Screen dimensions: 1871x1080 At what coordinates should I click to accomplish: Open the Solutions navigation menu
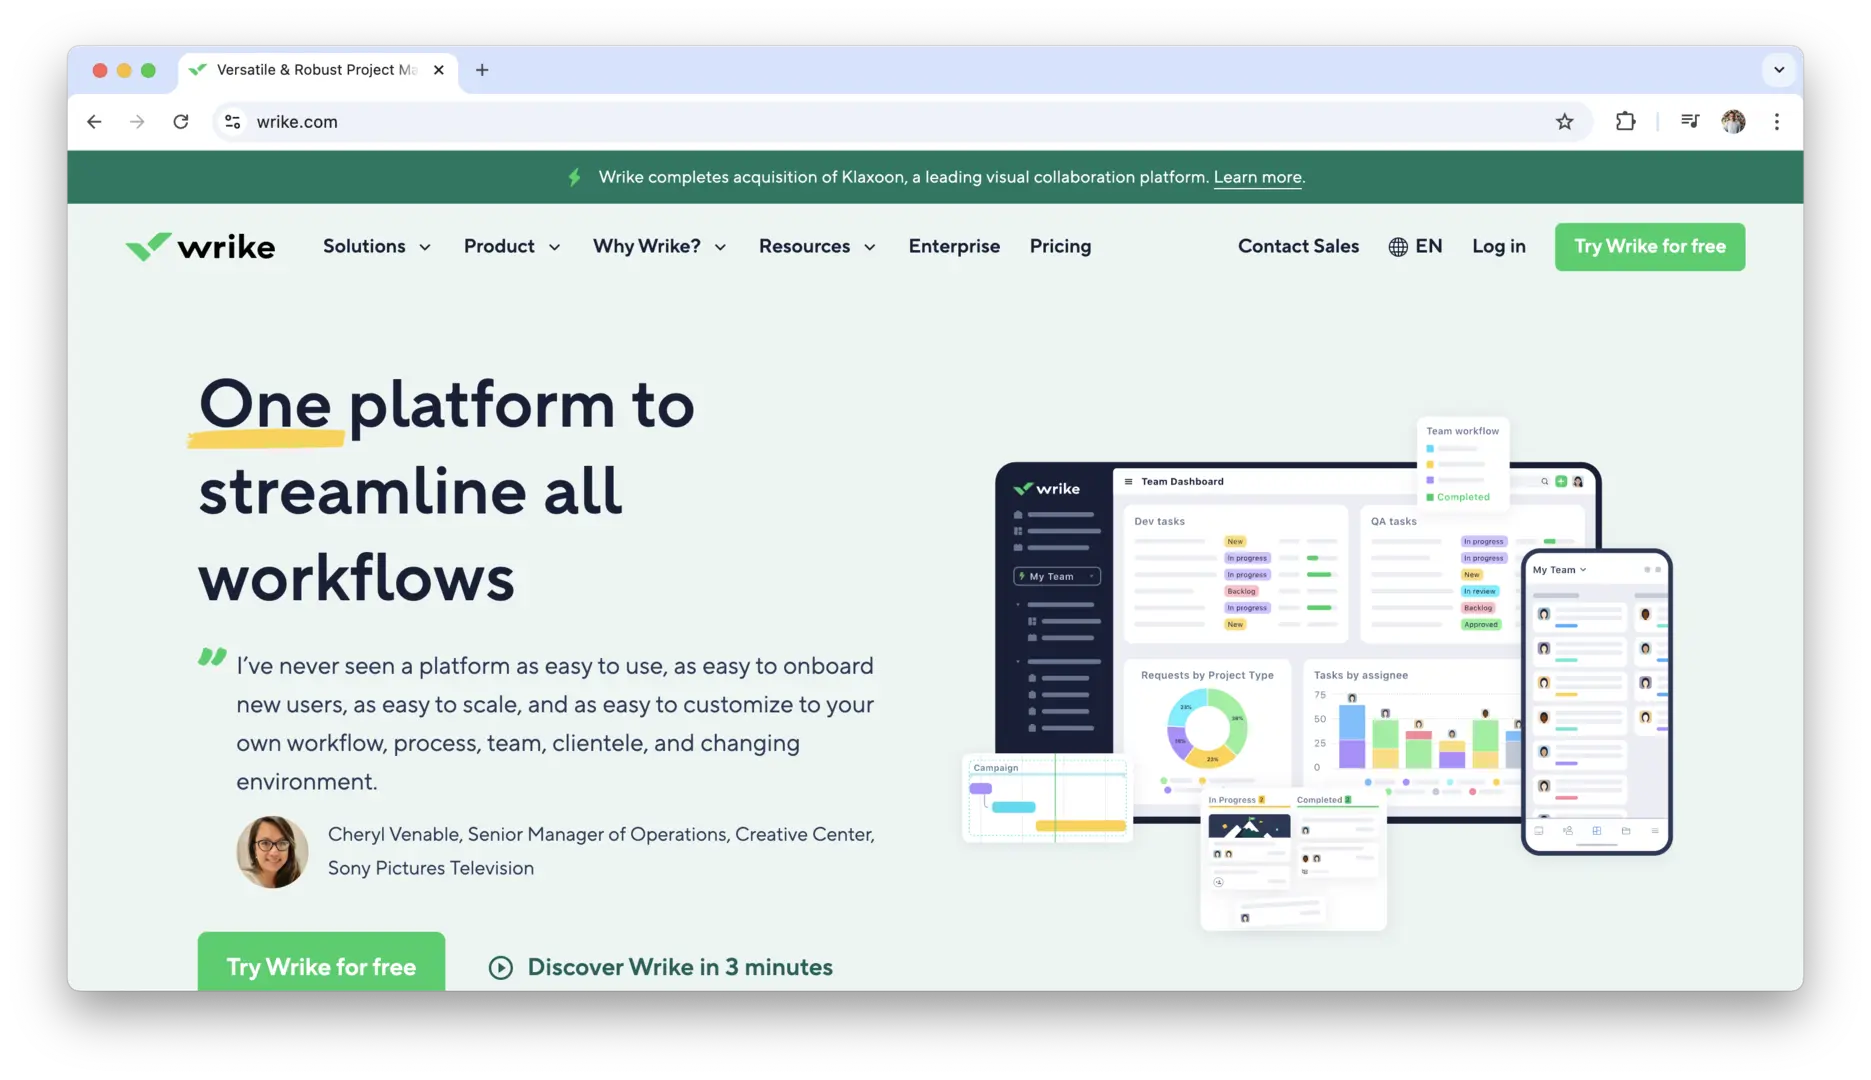[377, 247]
